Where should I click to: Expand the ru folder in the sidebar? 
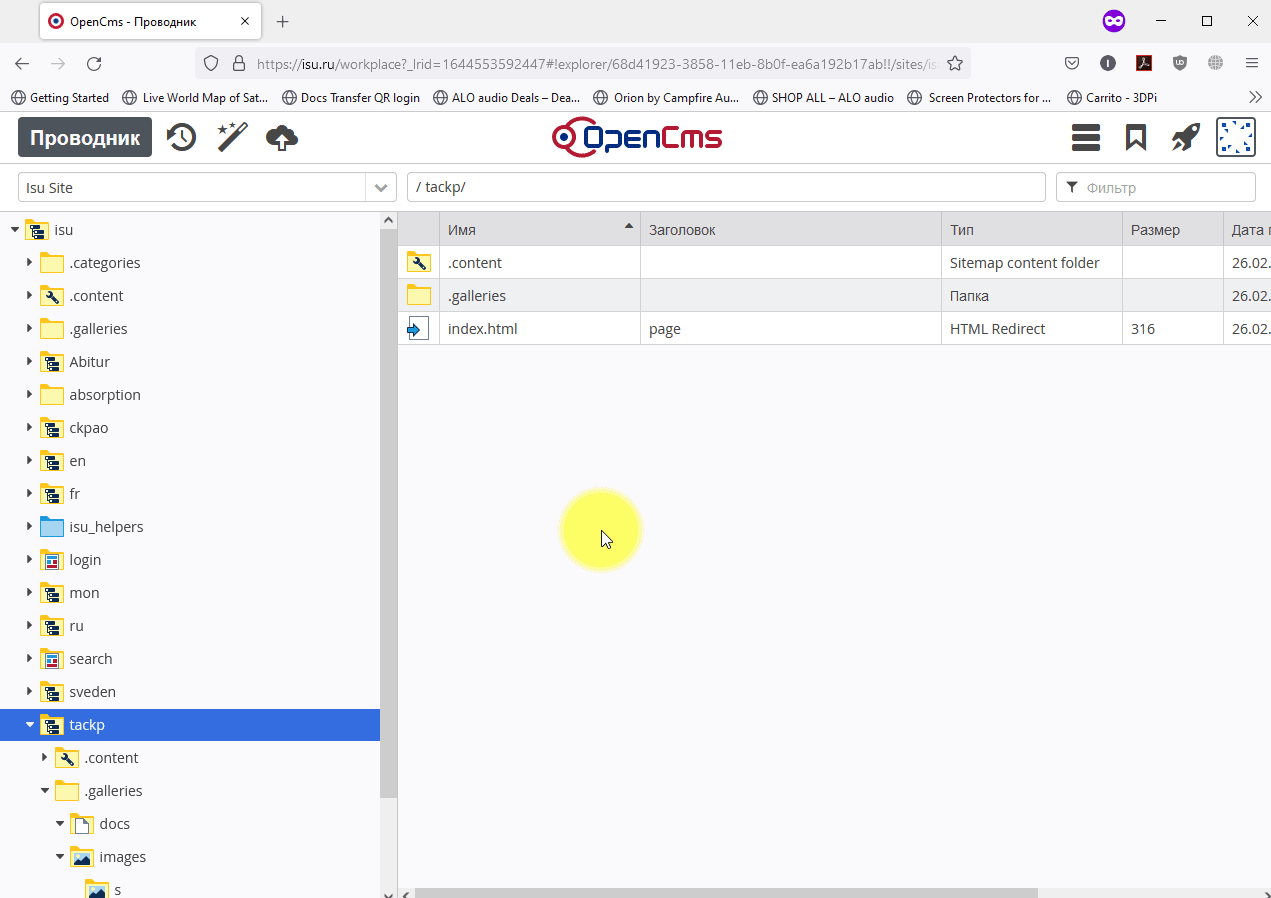click(x=30, y=625)
